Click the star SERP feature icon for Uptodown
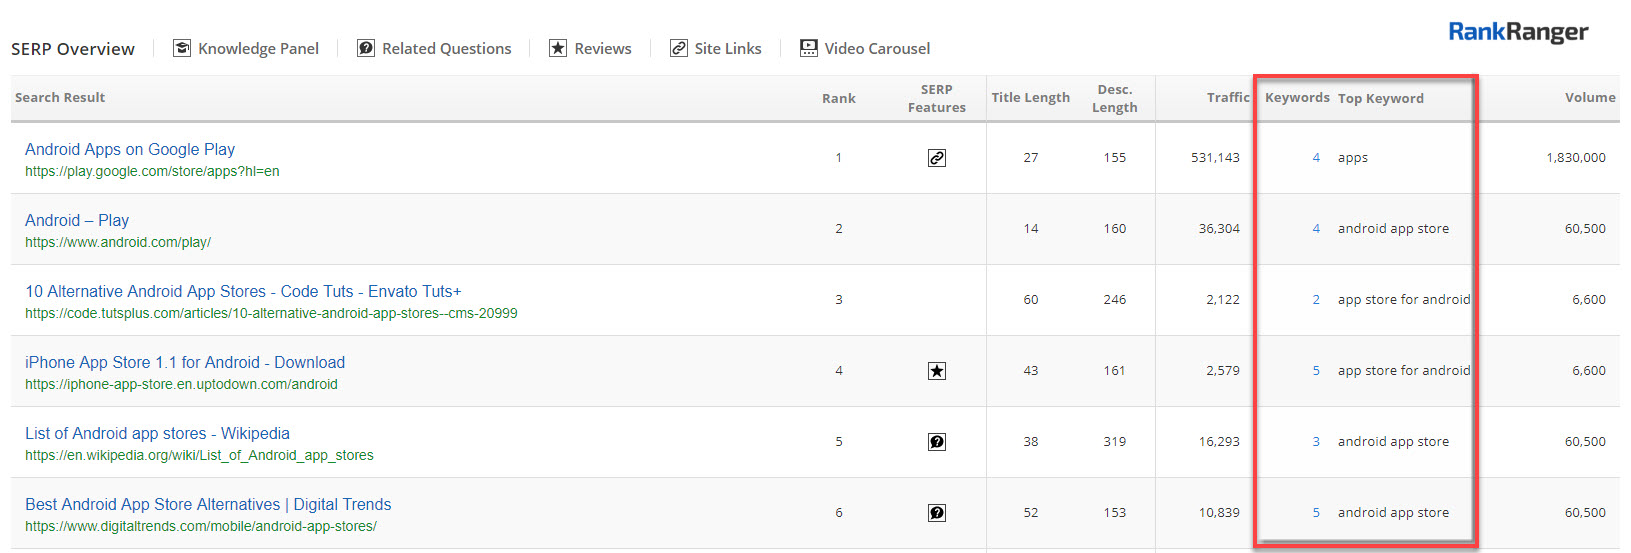Image resolution: width=1631 pixels, height=553 pixels. pos(937,371)
